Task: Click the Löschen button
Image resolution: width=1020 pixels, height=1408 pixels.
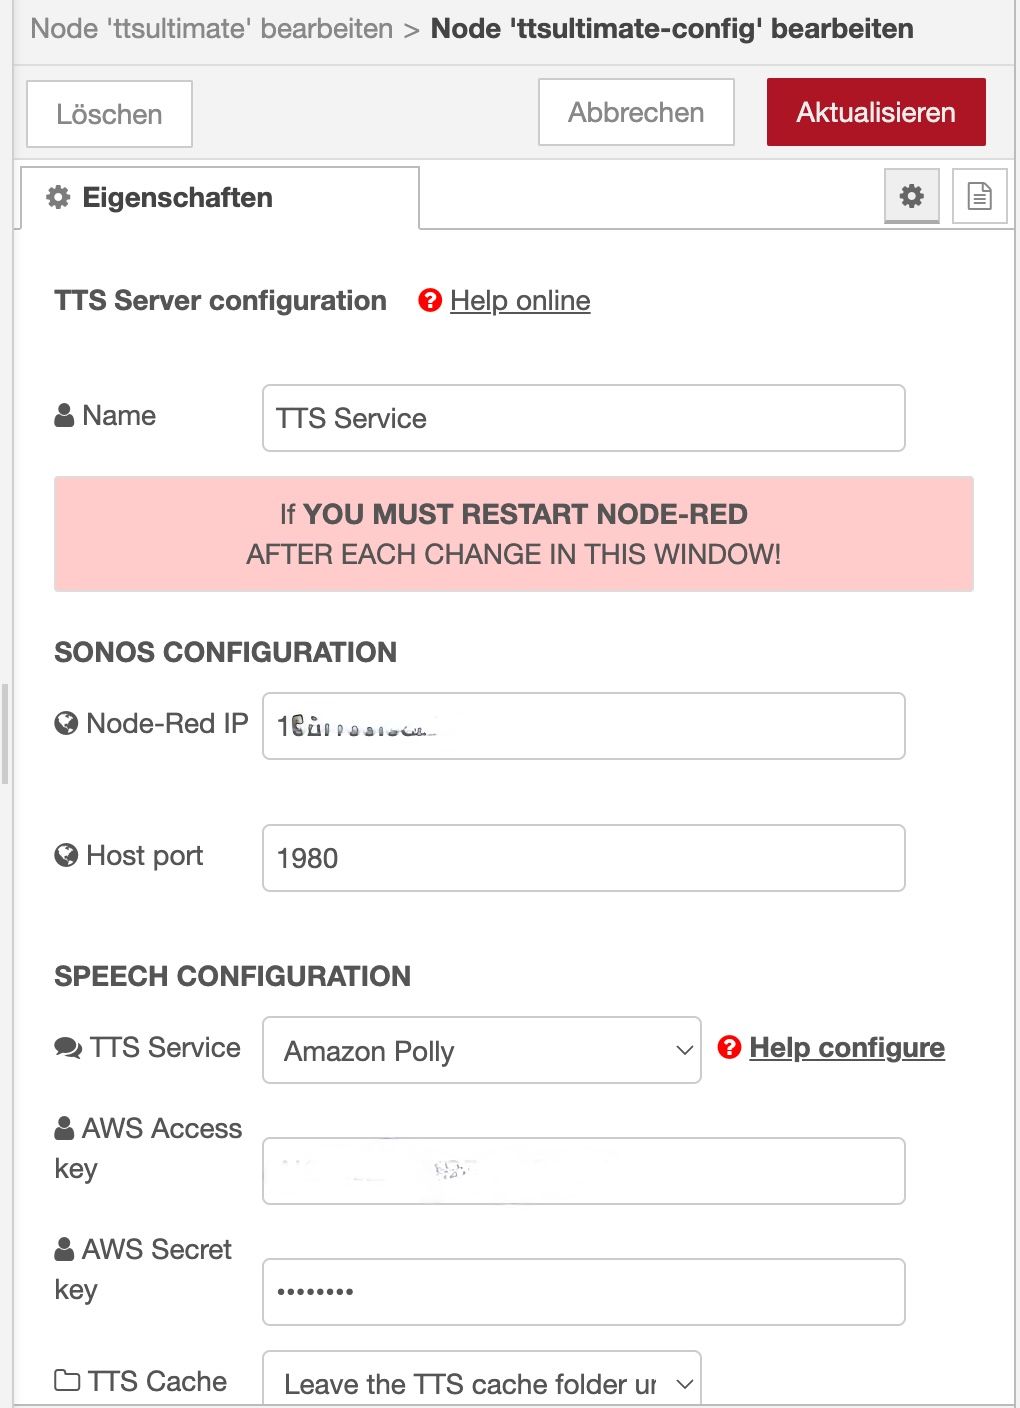Action: coord(109,114)
